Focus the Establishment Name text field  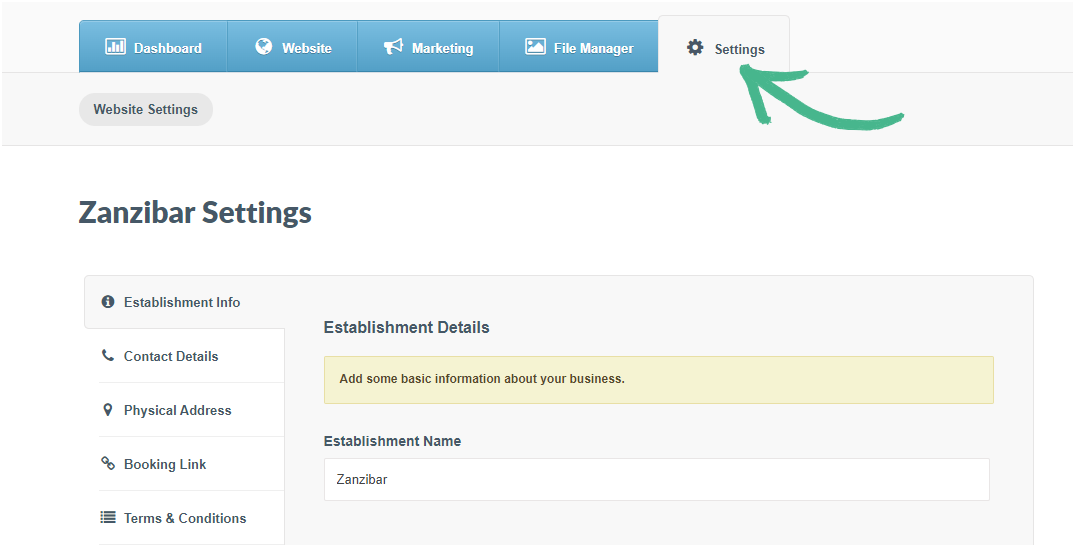tap(656, 480)
